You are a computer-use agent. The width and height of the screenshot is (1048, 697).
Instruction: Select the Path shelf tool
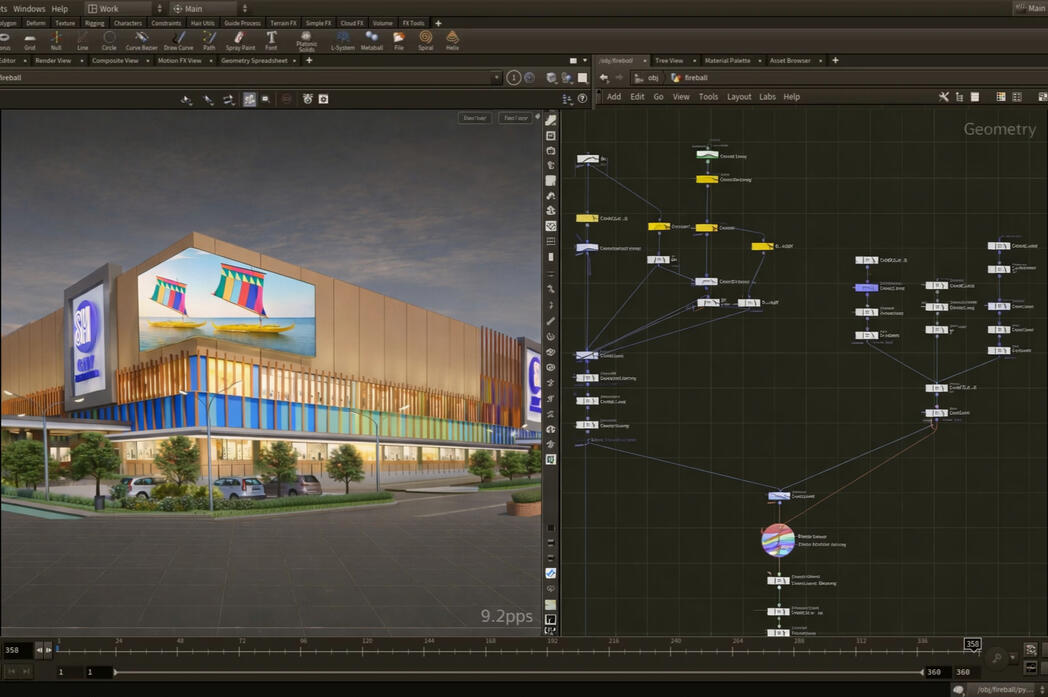pos(209,41)
